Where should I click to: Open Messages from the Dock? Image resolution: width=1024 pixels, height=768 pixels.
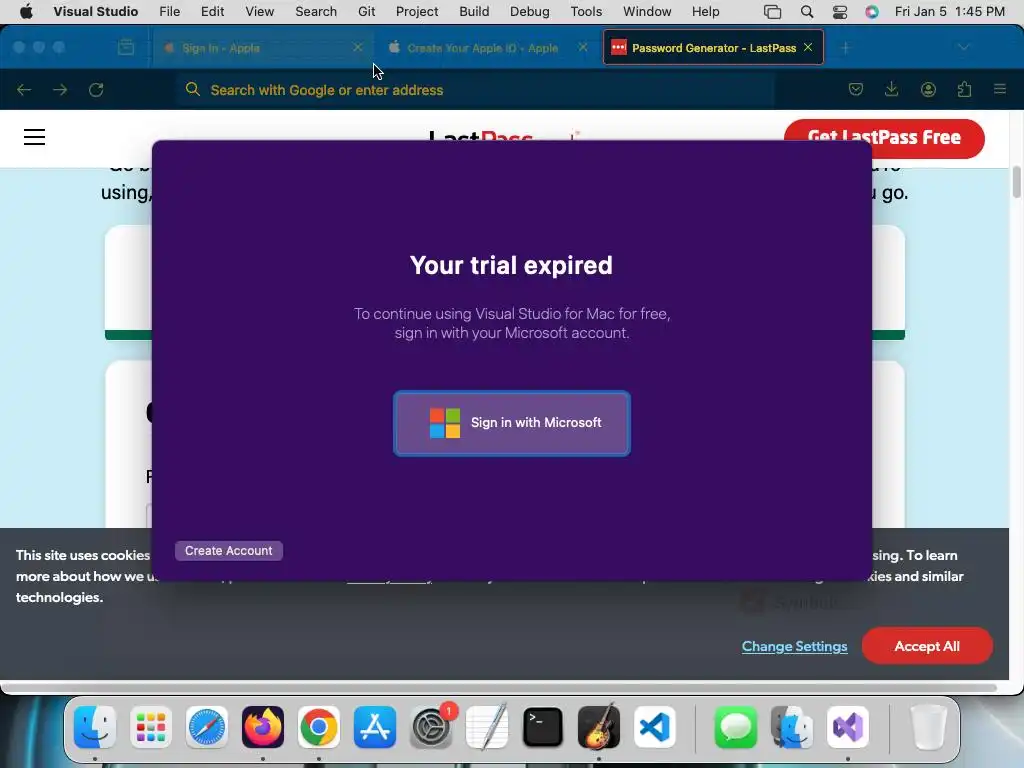tap(736, 727)
